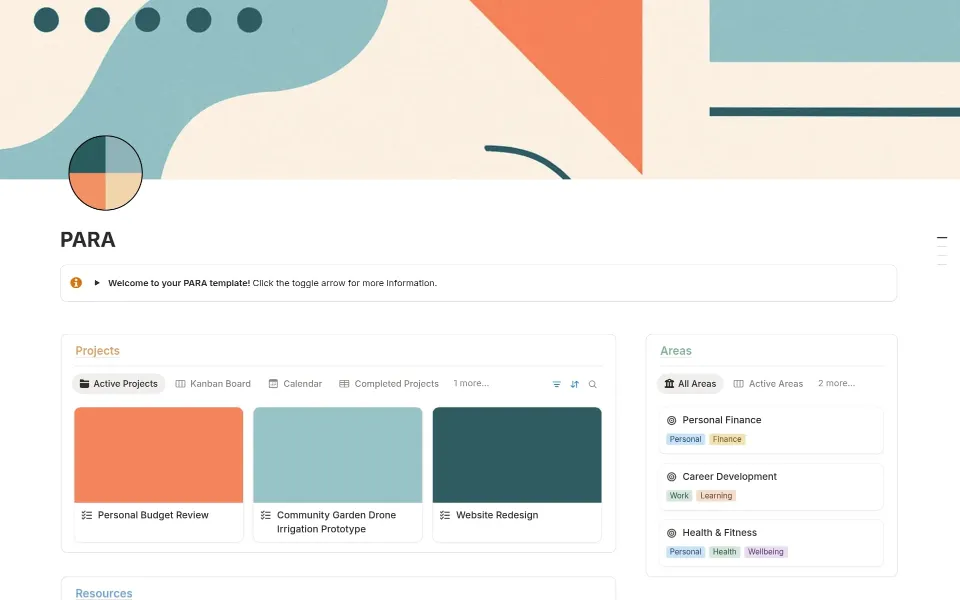Image resolution: width=960 pixels, height=600 pixels.
Task: Click target icon beside Personal Finance
Action: pyautogui.click(x=672, y=421)
